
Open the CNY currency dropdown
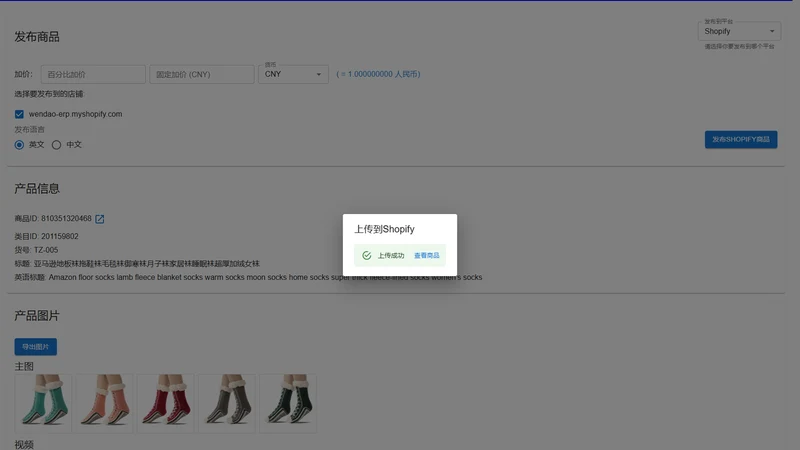[x=293, y=74]
